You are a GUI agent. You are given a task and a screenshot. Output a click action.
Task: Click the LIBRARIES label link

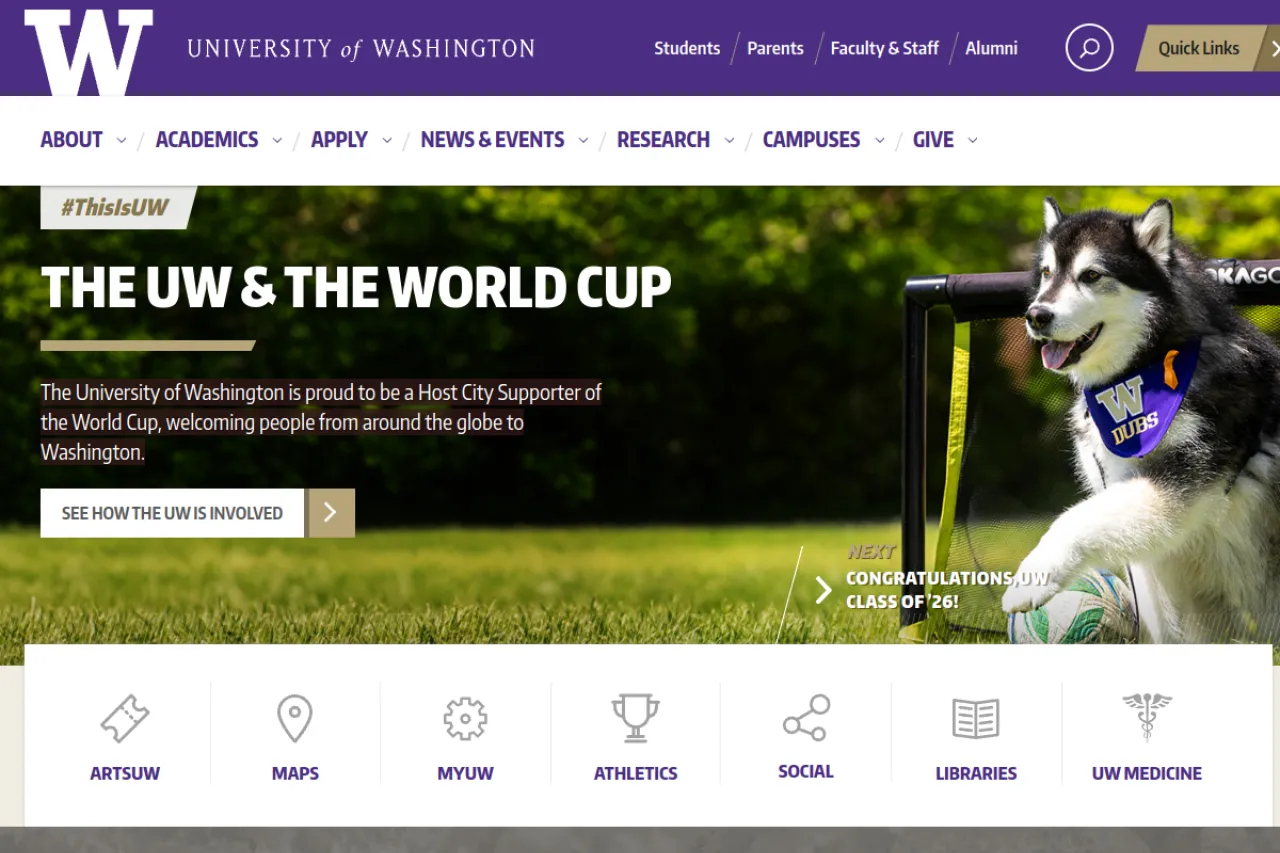976,773
